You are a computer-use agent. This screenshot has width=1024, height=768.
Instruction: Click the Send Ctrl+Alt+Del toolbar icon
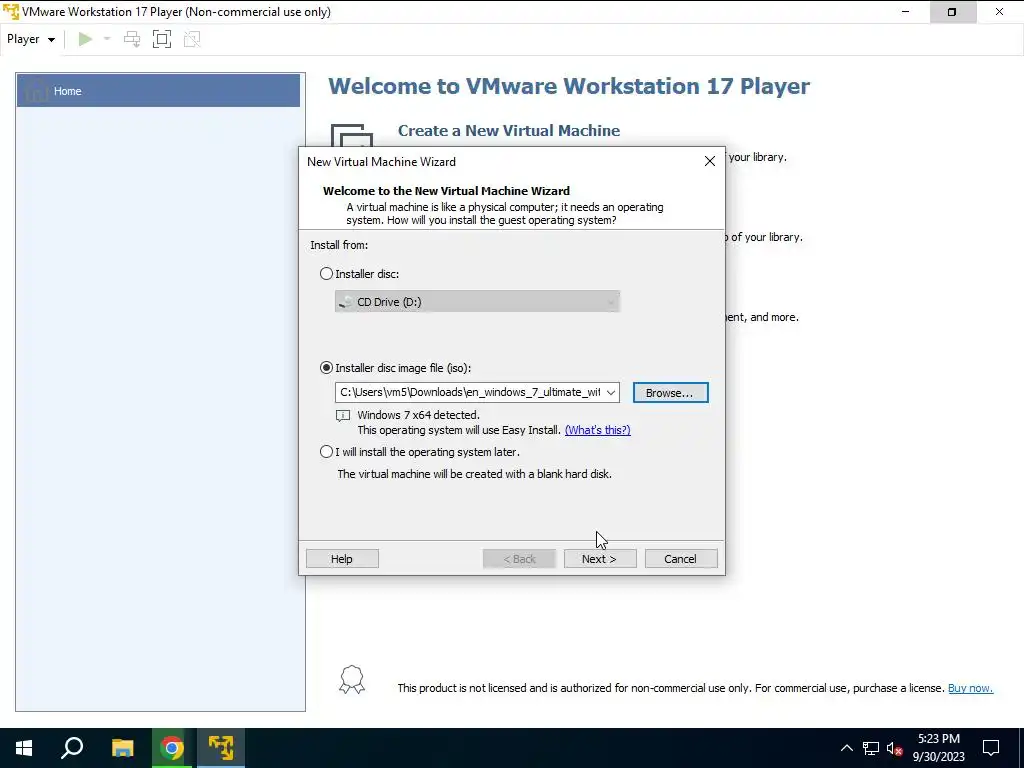[x=132, y=39]
